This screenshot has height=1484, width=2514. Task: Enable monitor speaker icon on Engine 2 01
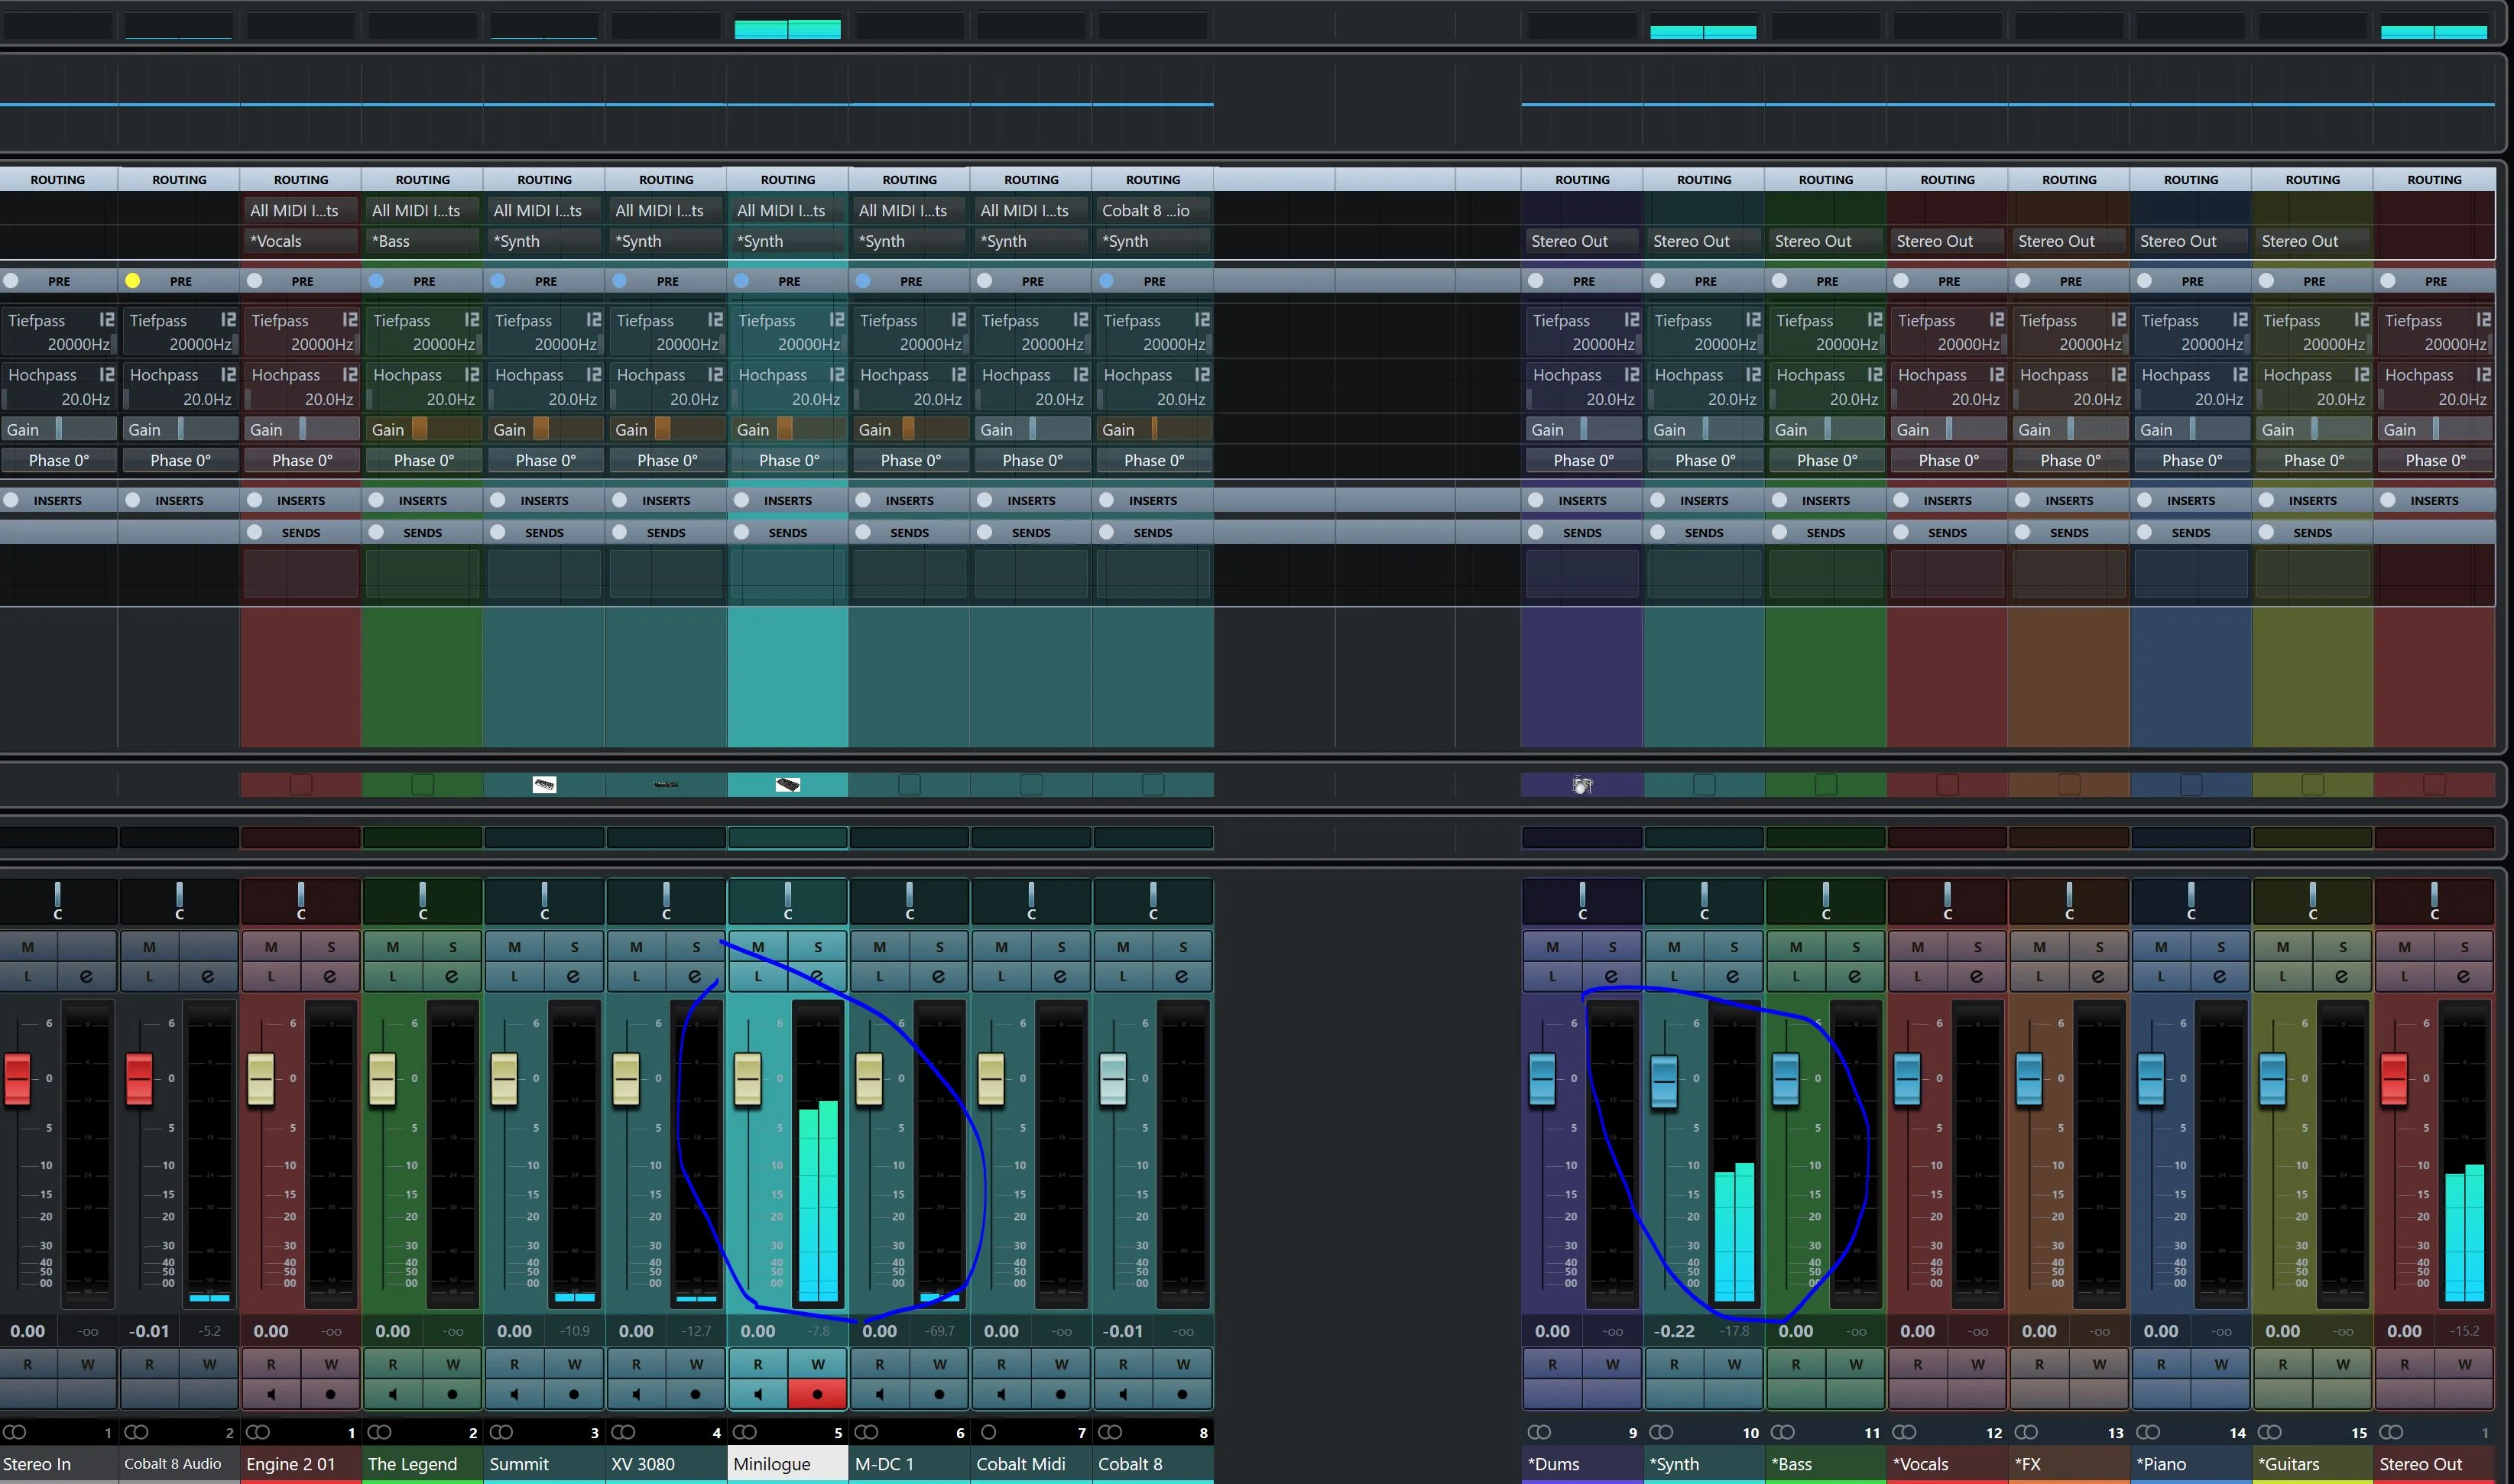[x=271, y=1393]
